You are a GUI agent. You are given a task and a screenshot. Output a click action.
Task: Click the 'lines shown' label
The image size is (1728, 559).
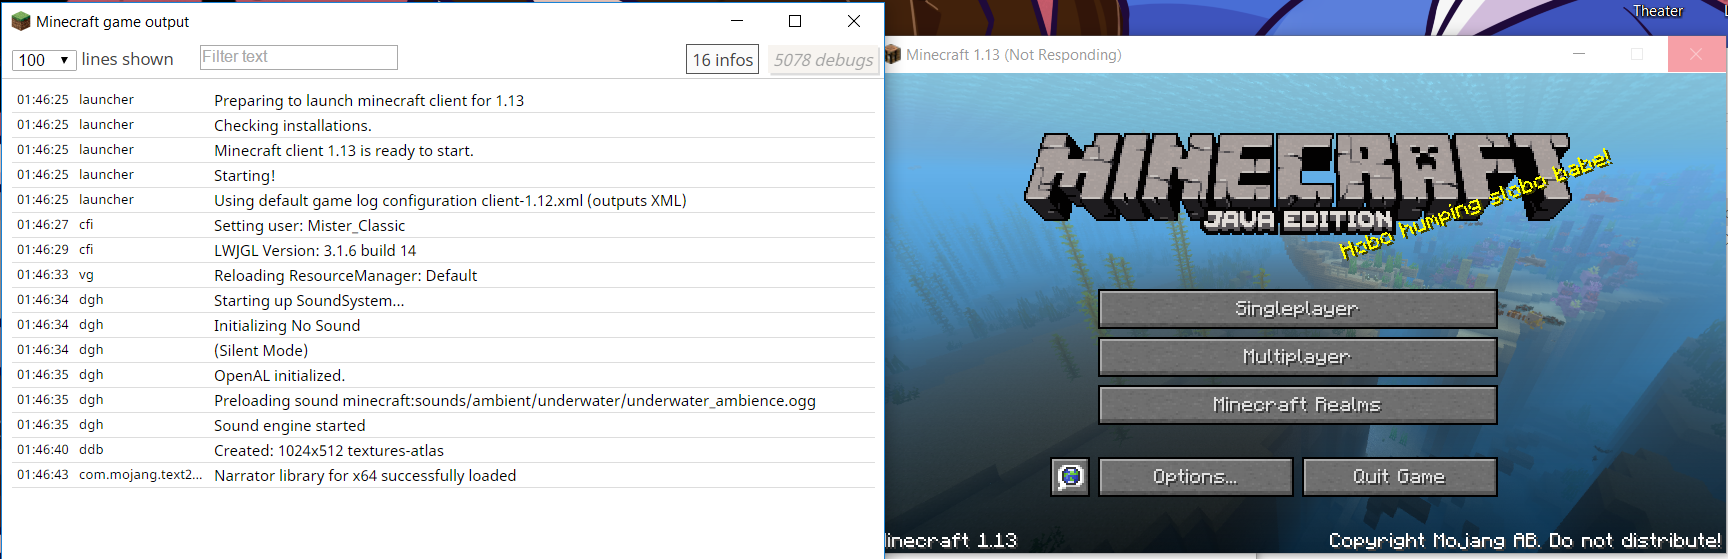127,59
